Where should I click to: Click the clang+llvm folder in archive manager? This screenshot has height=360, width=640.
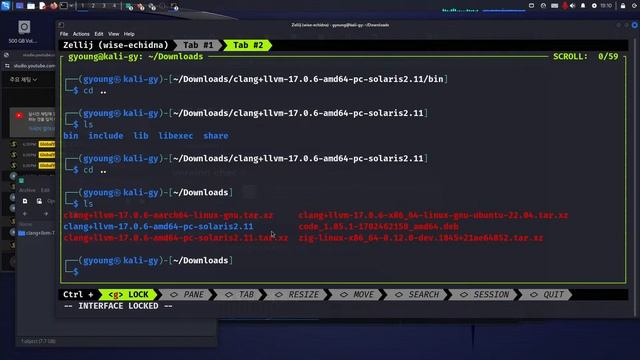pyautogui.click(x=36, y=233)
